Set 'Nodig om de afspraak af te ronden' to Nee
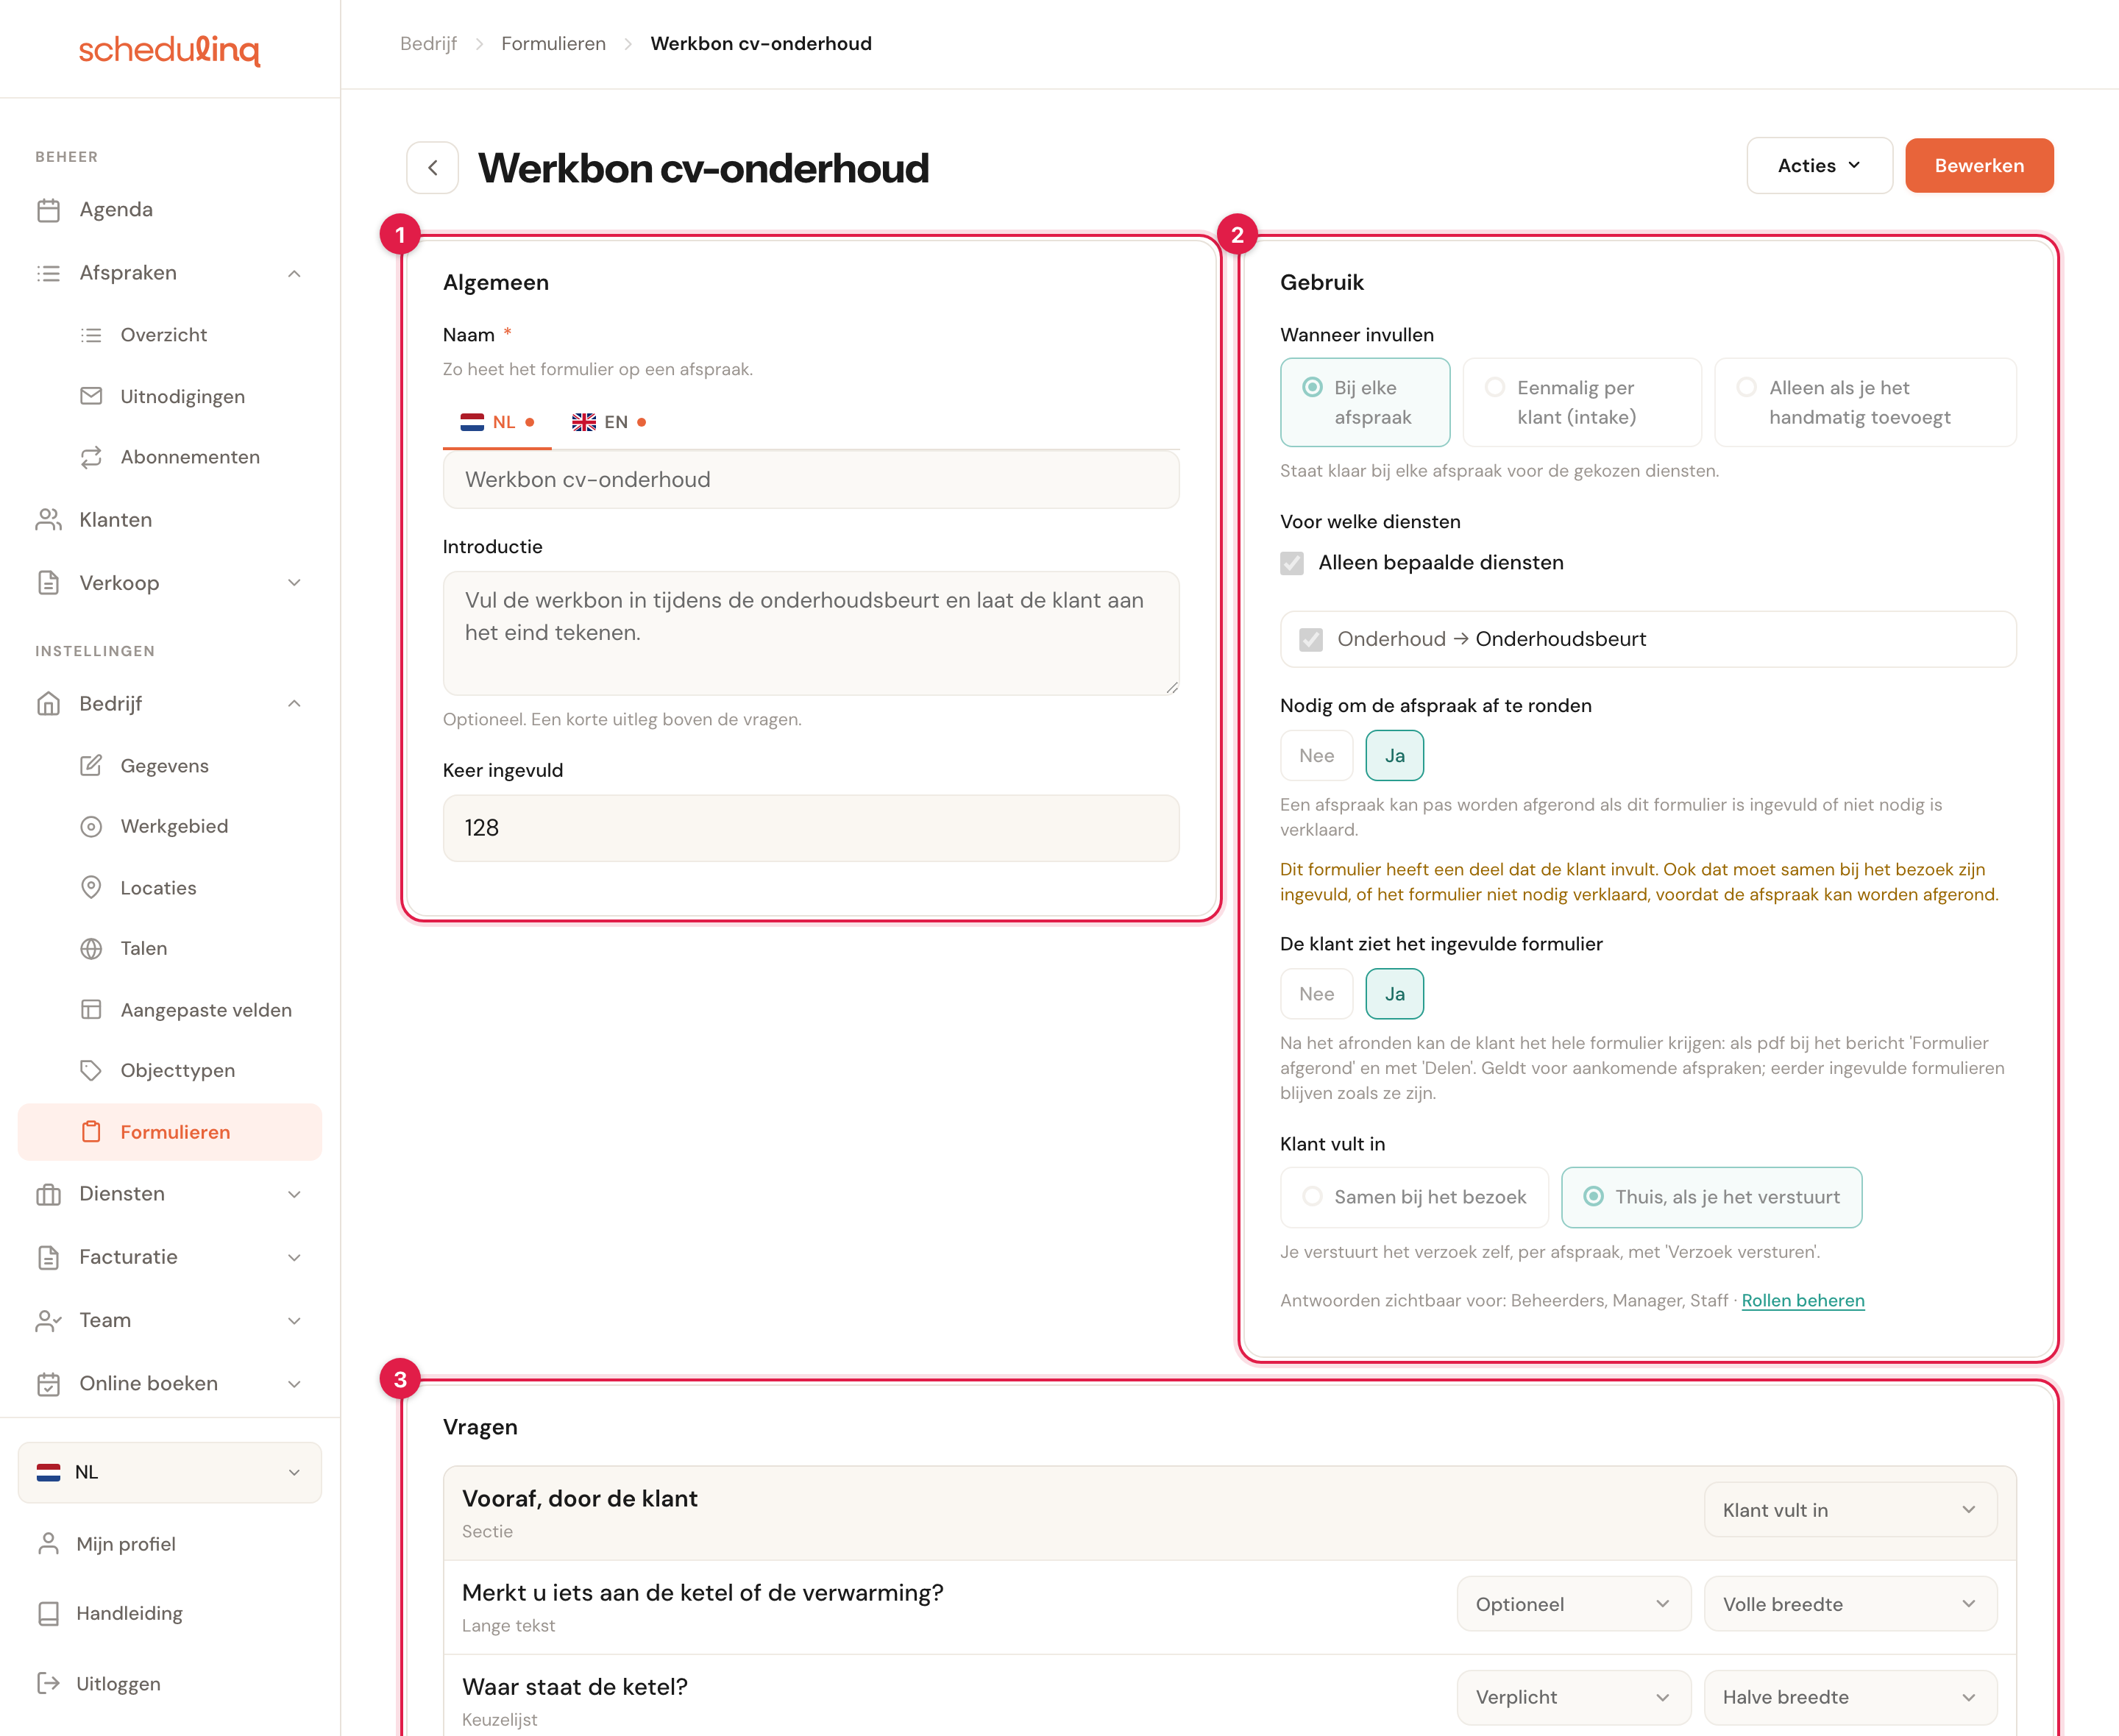This screenshot has height=1736, width=2119. (x=1316, y=756)
